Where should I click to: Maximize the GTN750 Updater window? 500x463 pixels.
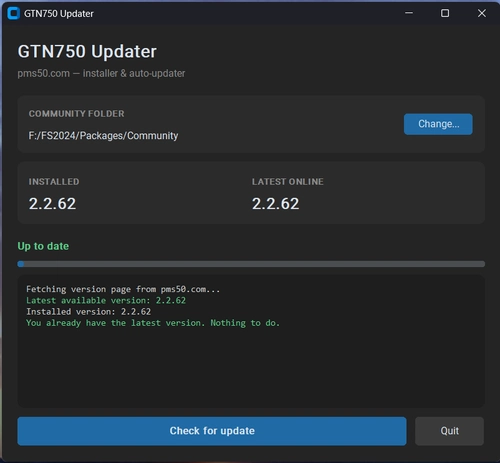pos(445,13)
